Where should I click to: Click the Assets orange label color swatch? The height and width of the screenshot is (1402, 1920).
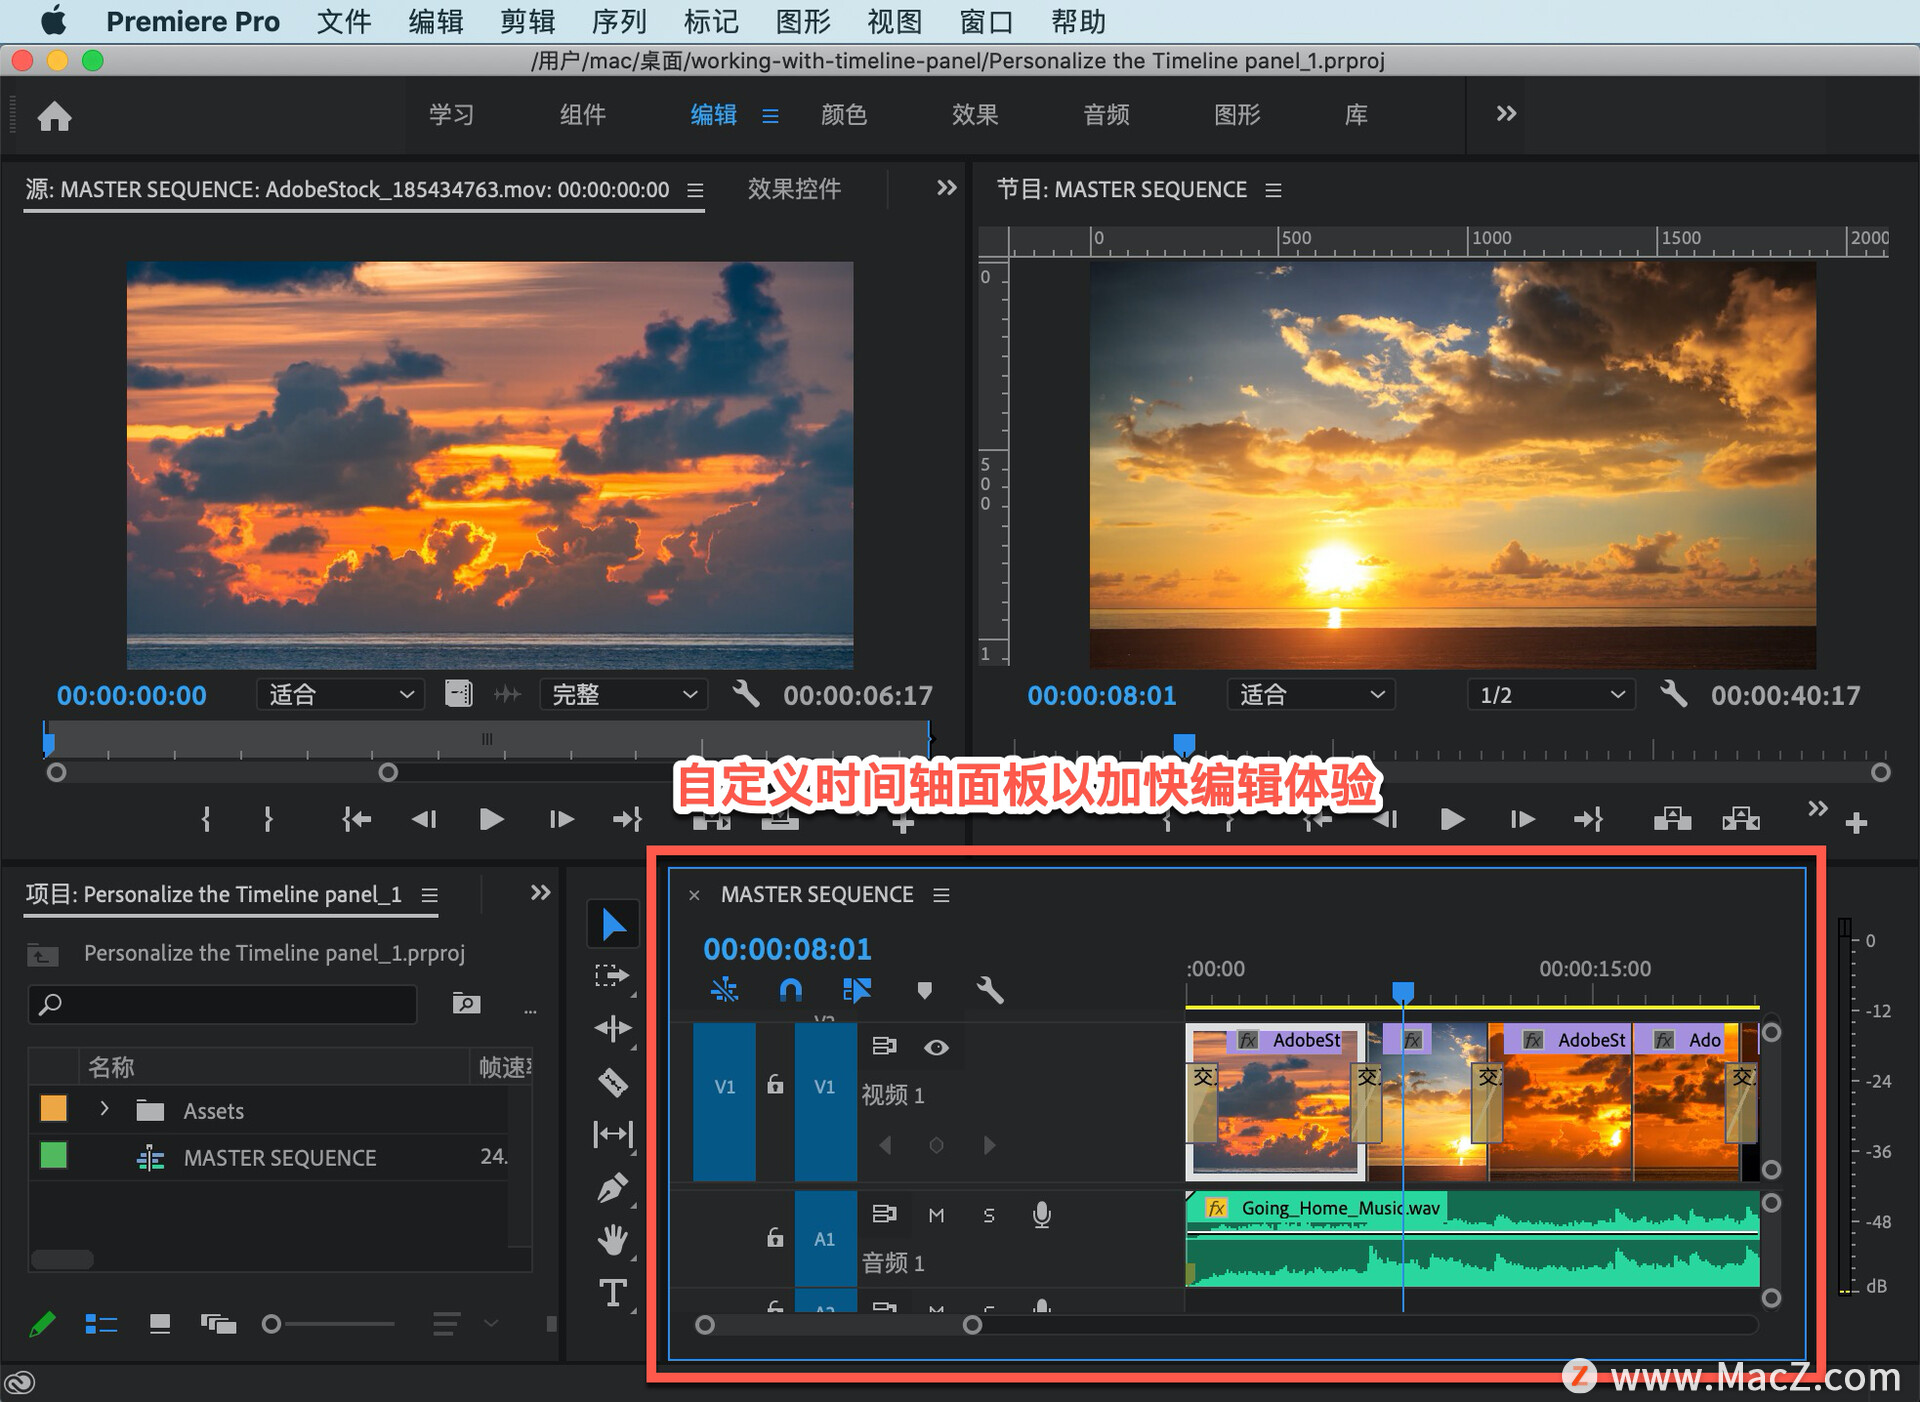[53, 1109]
